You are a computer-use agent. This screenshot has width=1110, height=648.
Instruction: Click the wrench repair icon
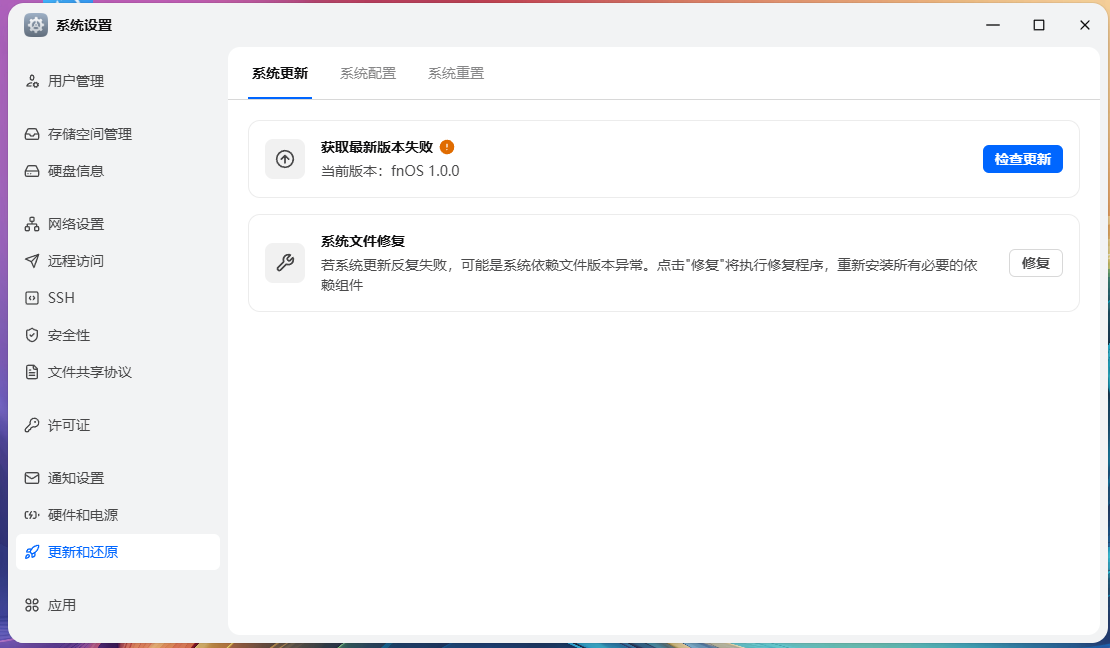coord(285,263)
